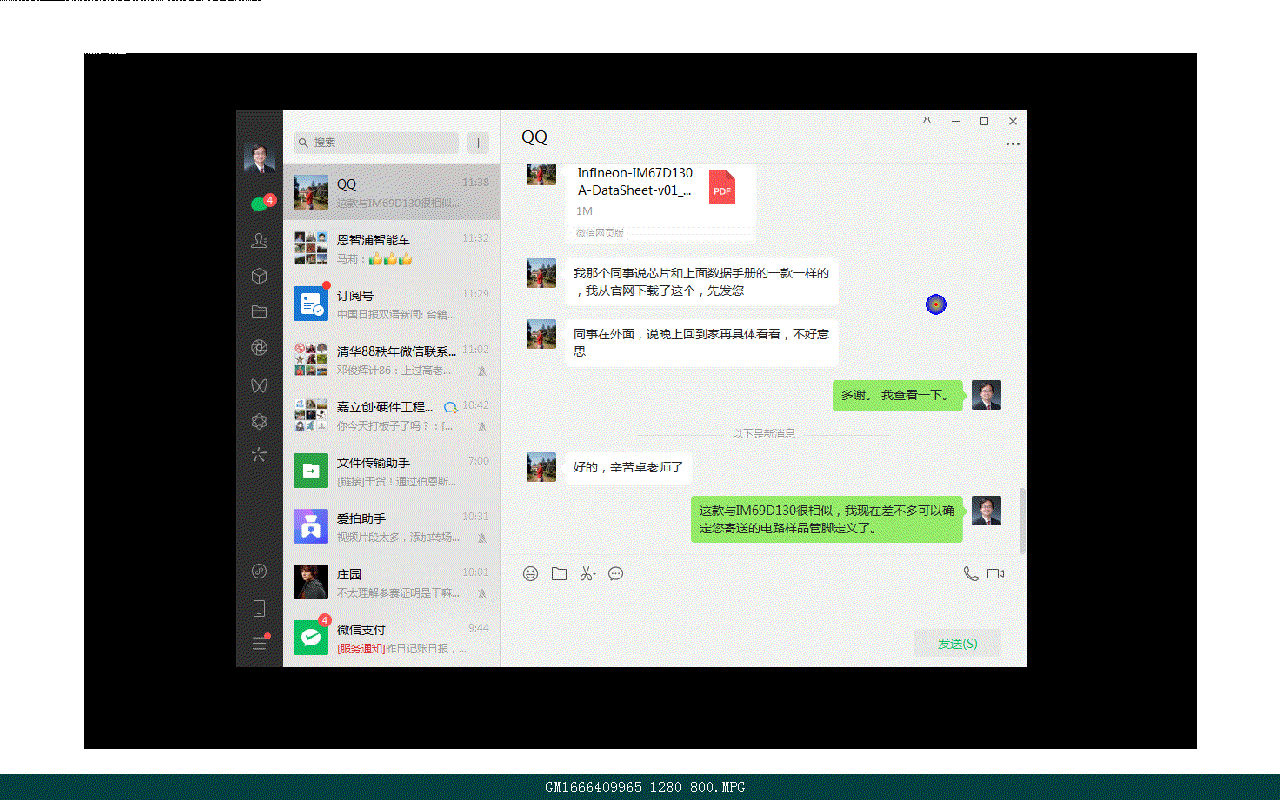1280x800 pixels.
Task: Click the 9:44 timestamp on 微信支付 row
Action: [x=478, y=628]
